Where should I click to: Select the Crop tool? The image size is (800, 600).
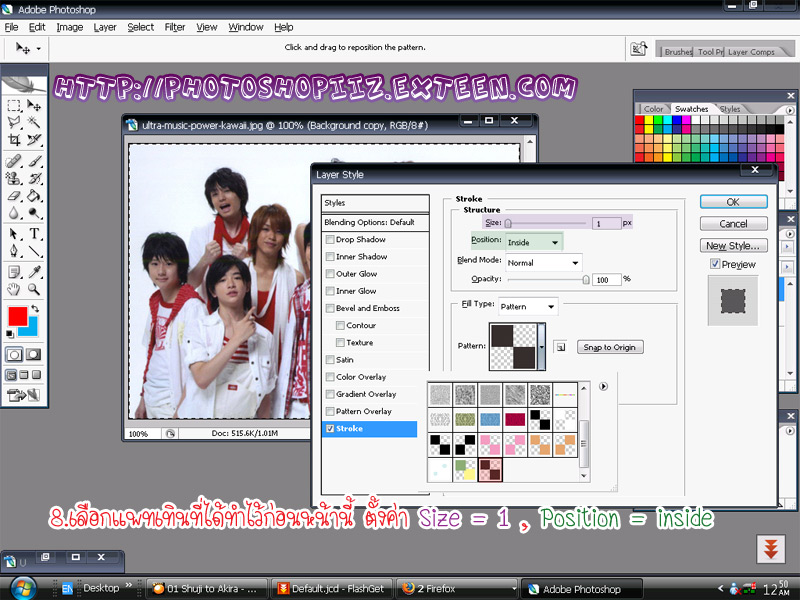point(14,140)
